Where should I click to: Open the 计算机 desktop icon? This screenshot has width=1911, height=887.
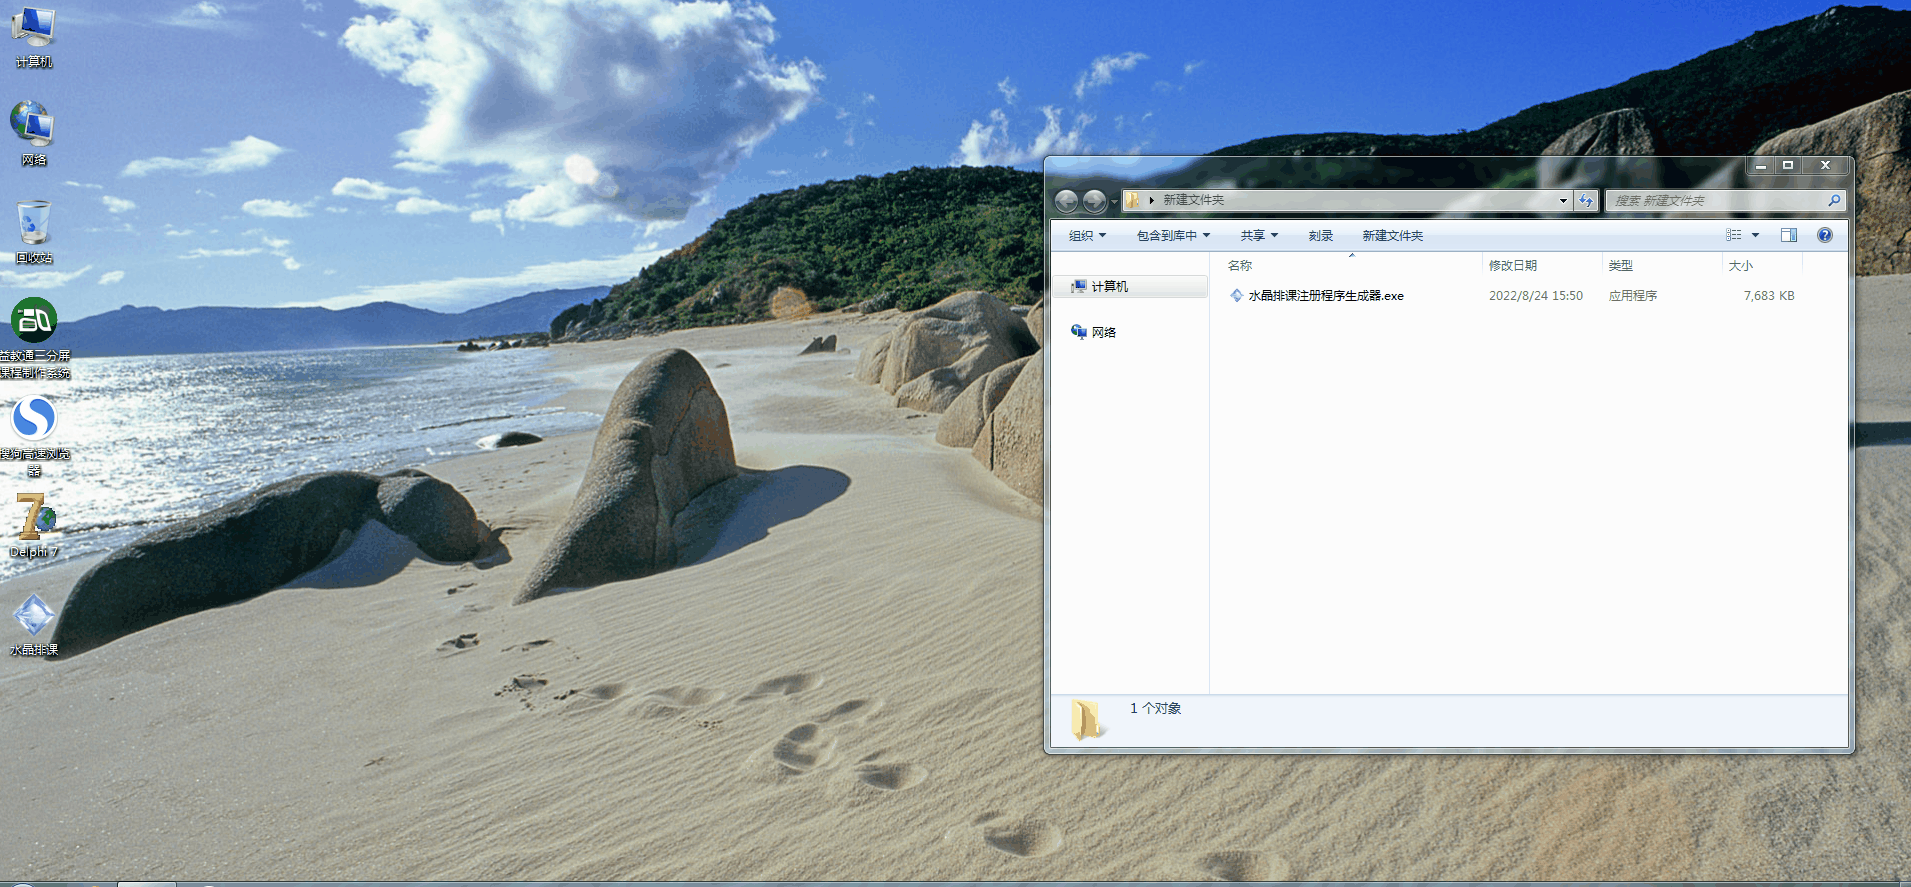(x=33, y=30)
